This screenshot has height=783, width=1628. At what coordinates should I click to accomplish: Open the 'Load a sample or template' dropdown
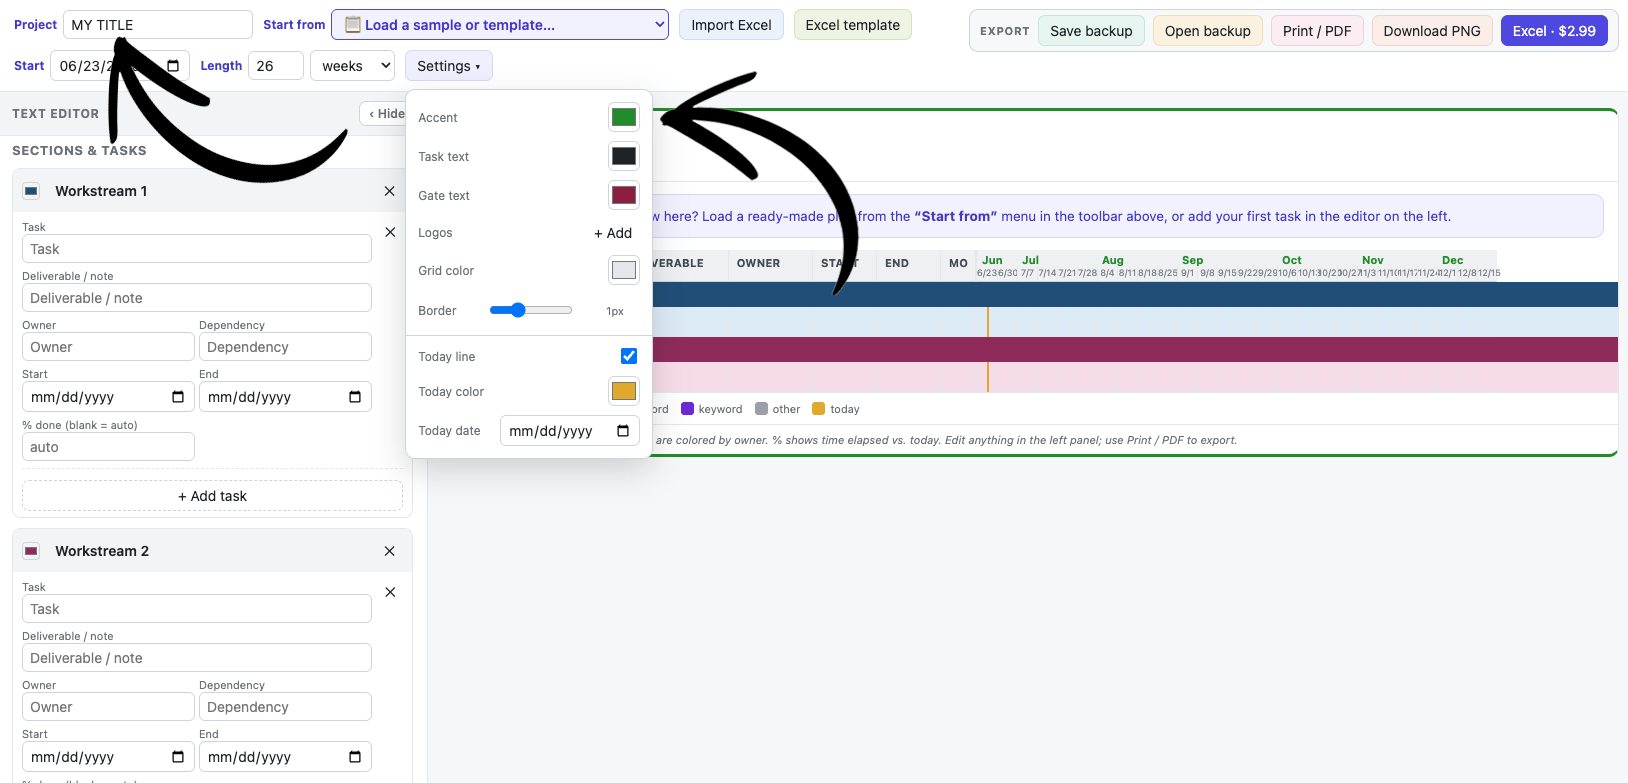tap(500, 25)
